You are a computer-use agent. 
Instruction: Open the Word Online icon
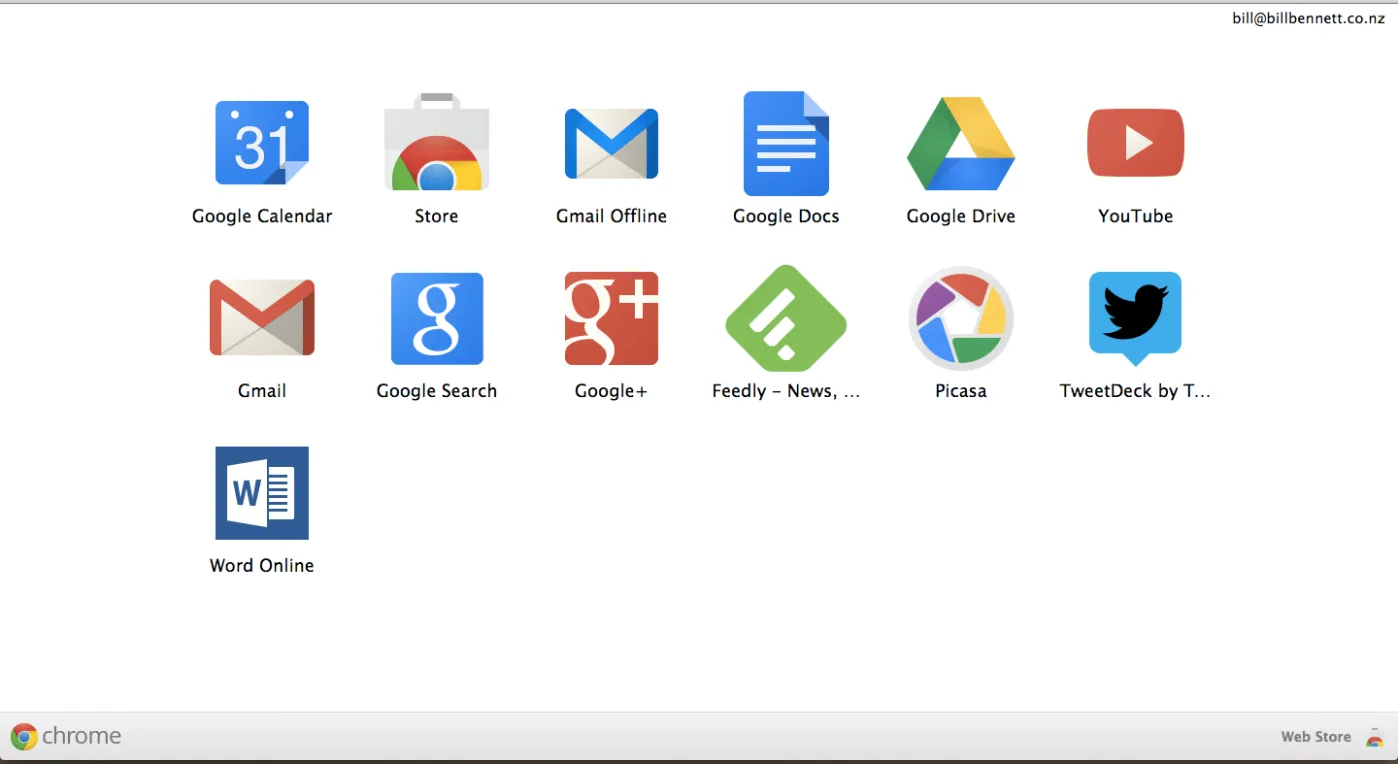click(262, 493)
